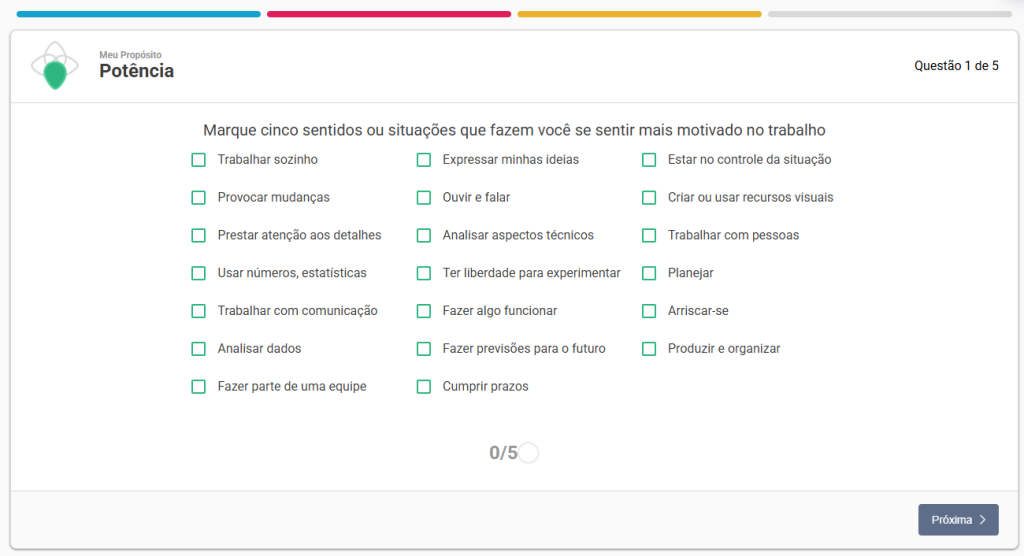The width and height of the screenshot is (1024, 556).
Task: Click the pink progress bar segment
Action: click(389, 14)
